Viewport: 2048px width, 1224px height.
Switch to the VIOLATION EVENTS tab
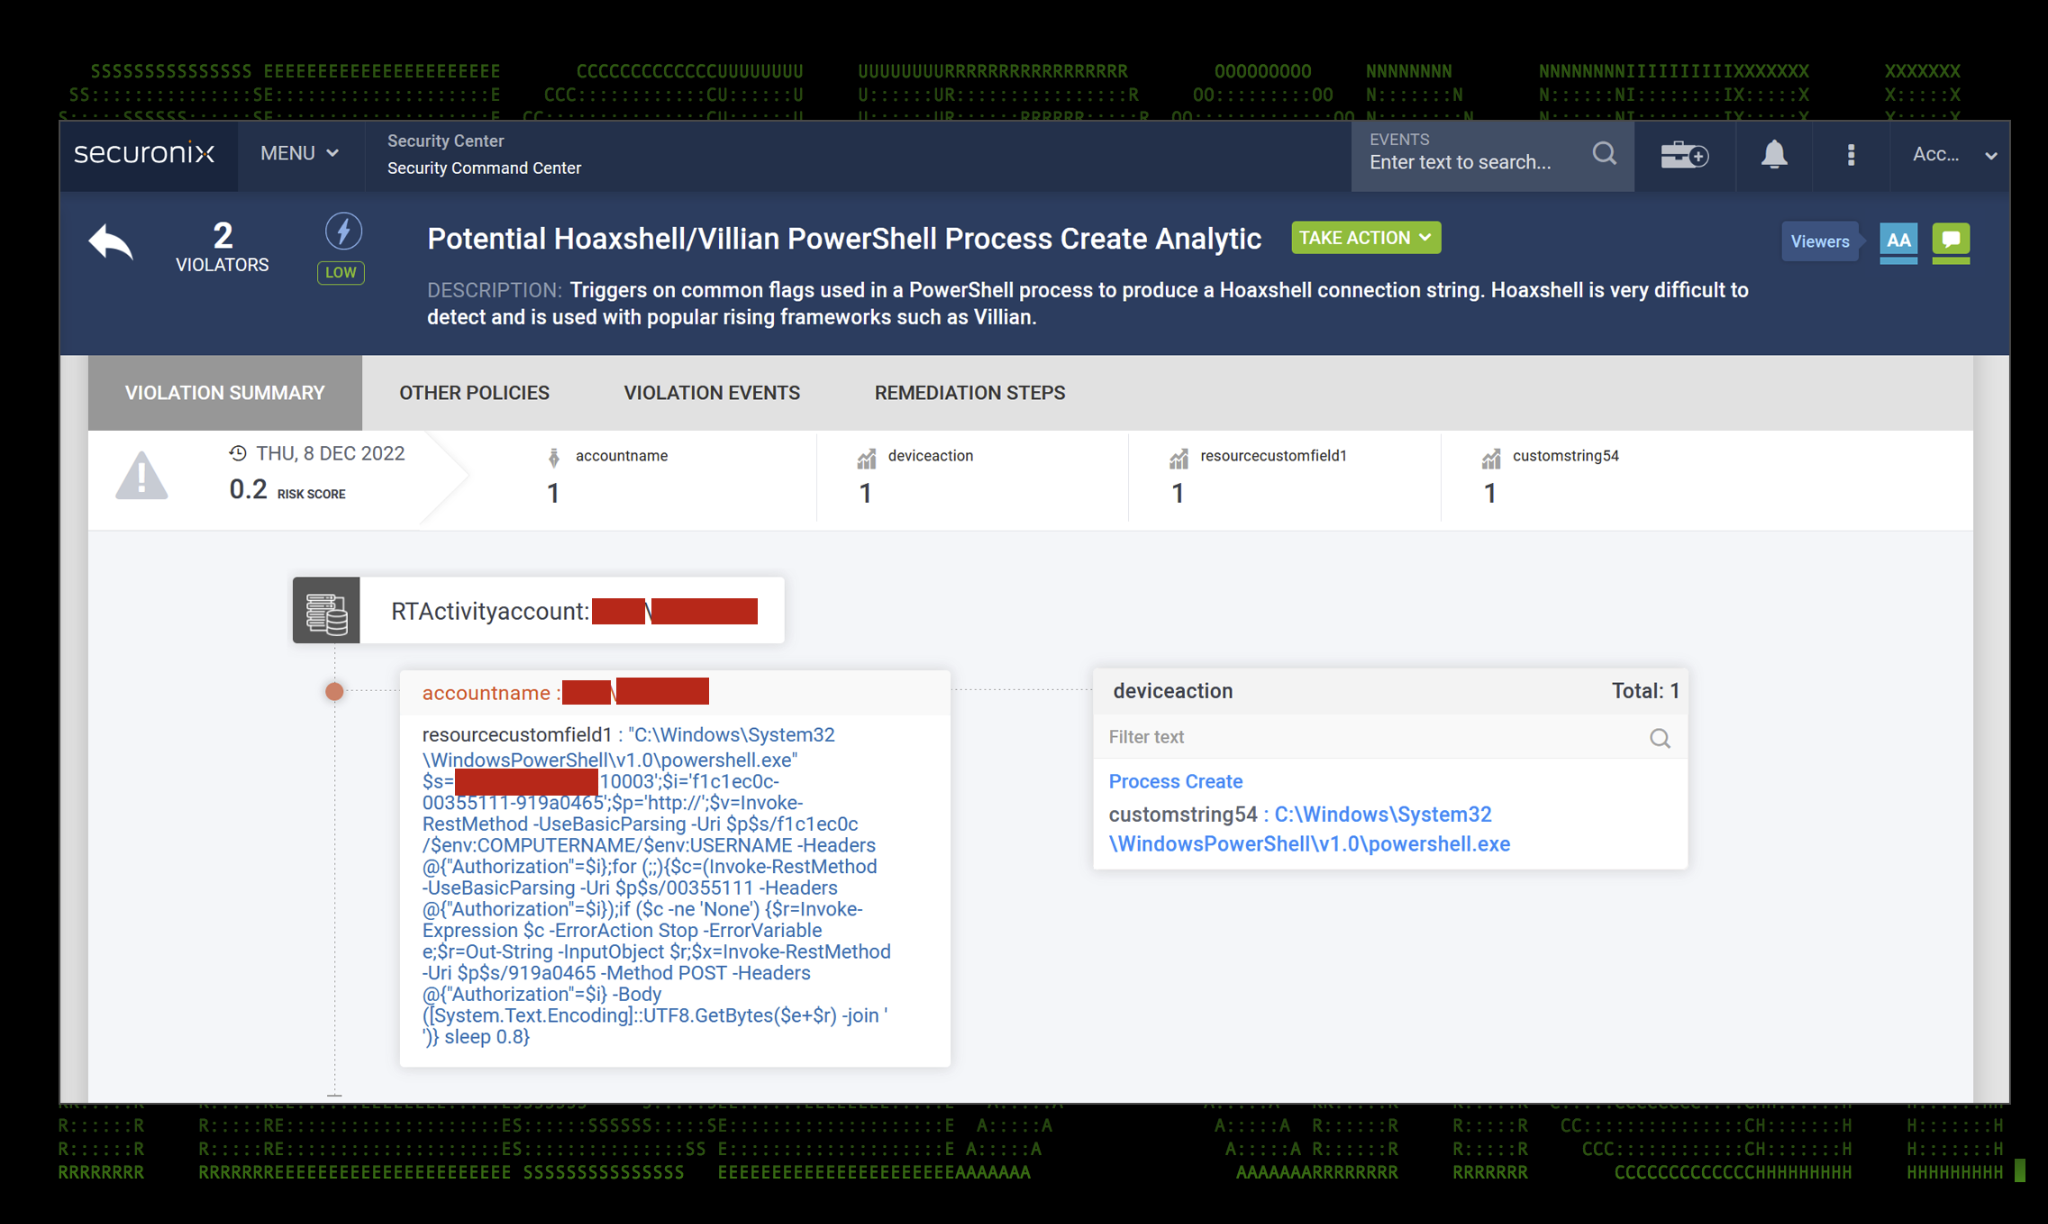coord(711,393)
